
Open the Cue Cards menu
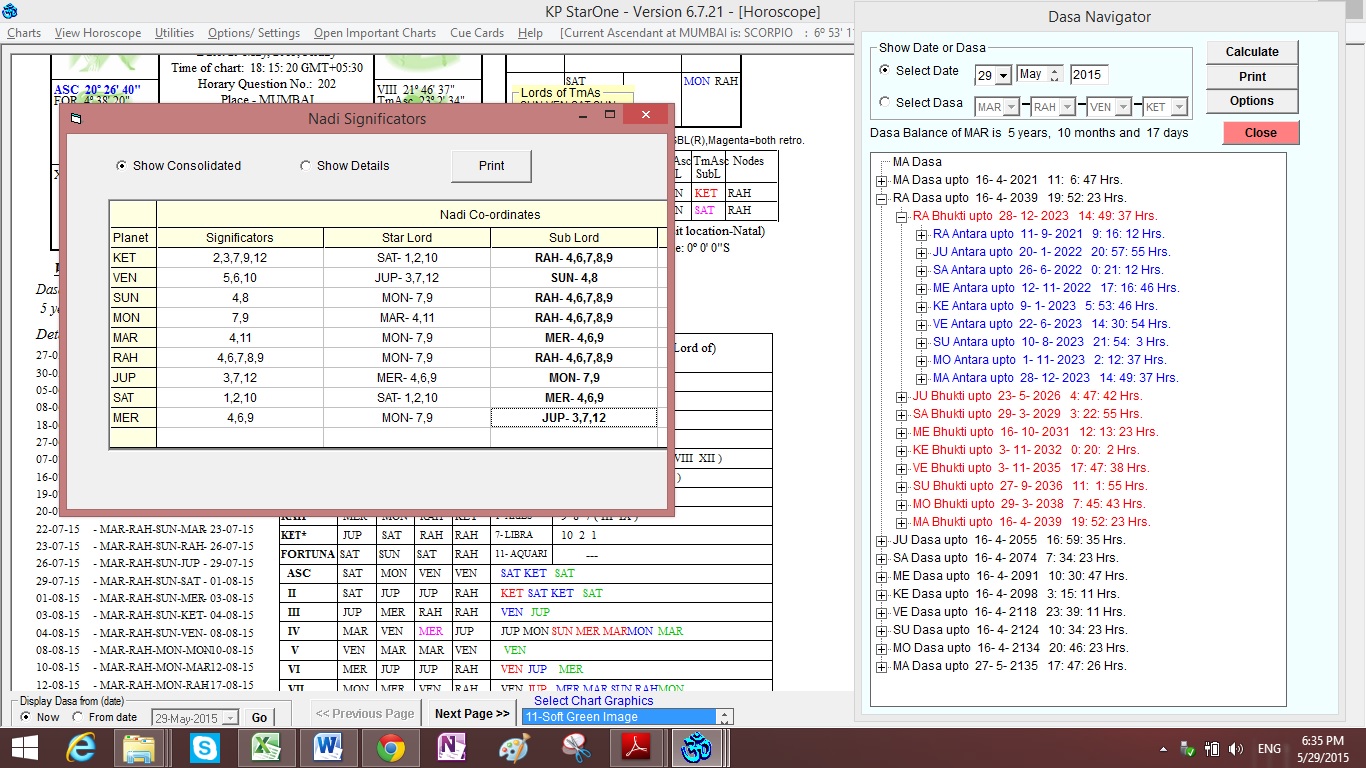pyautogui.click(x=477, y=33)
